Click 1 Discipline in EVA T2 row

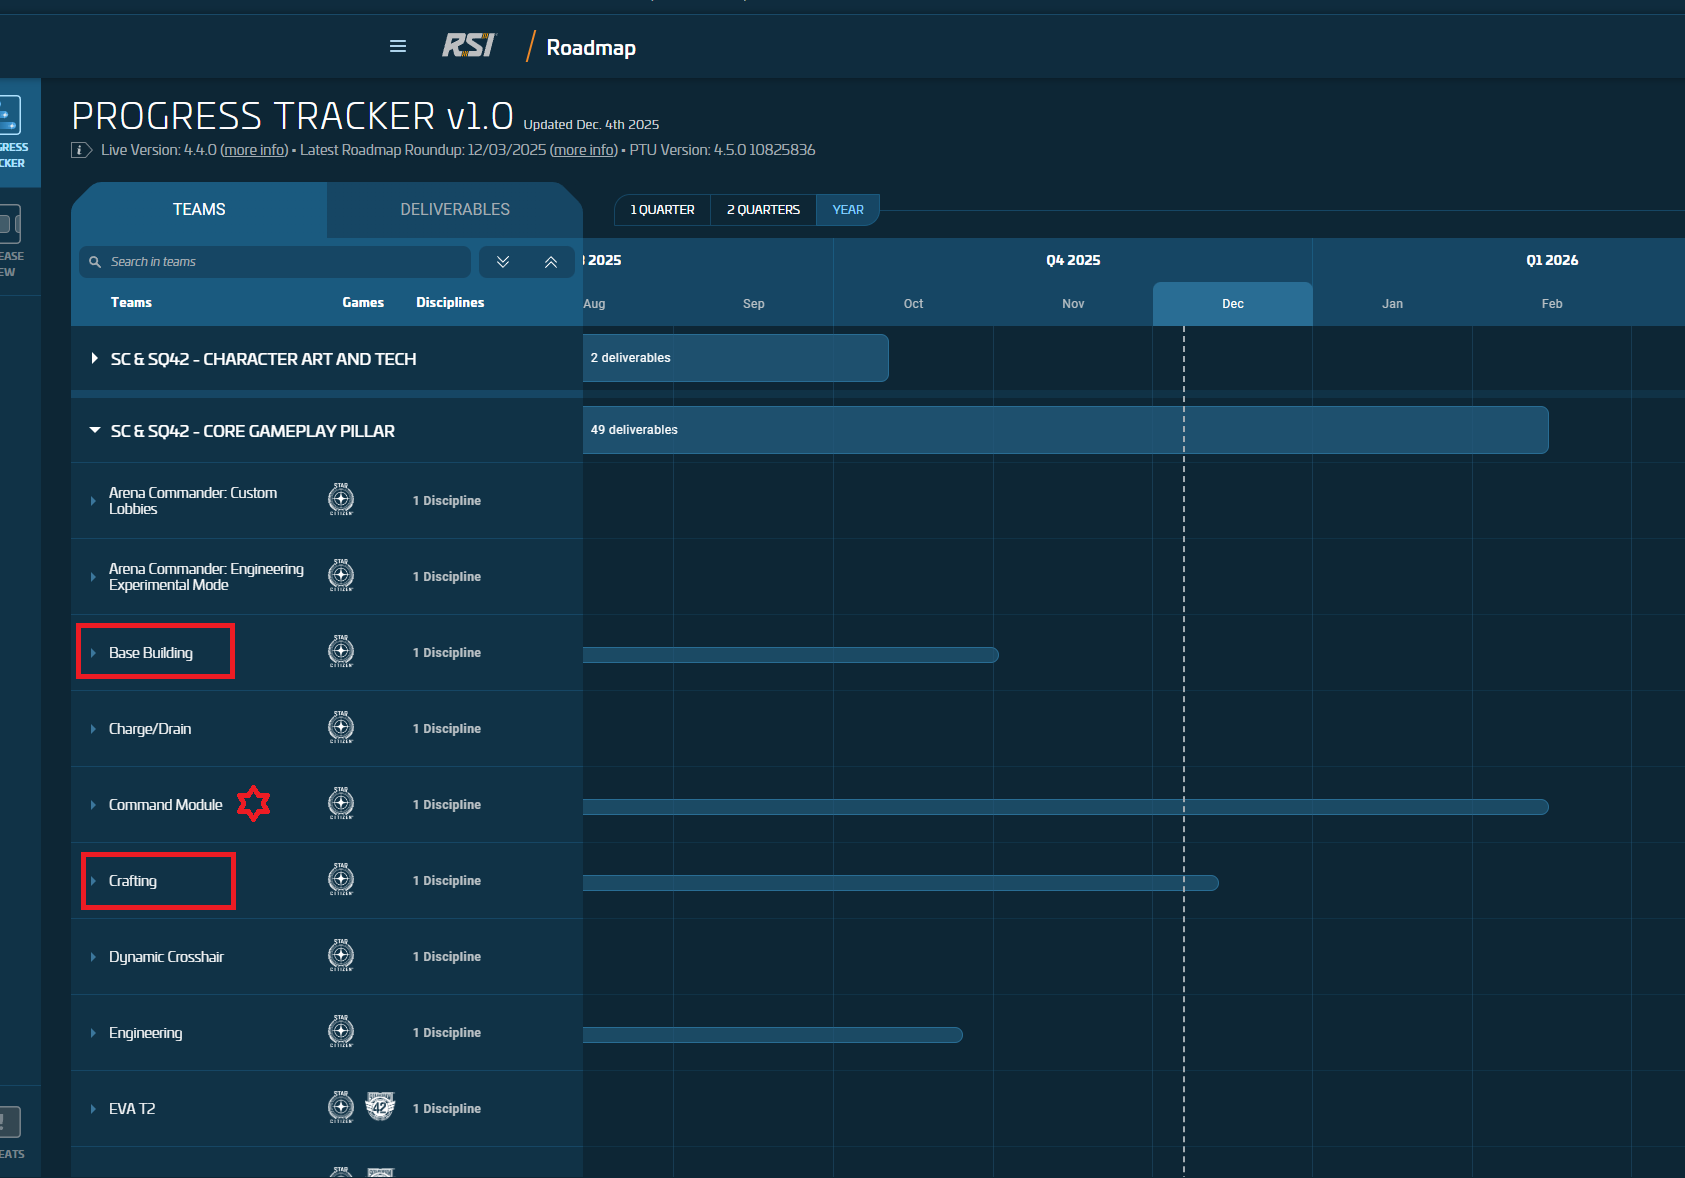[447, 1109]
